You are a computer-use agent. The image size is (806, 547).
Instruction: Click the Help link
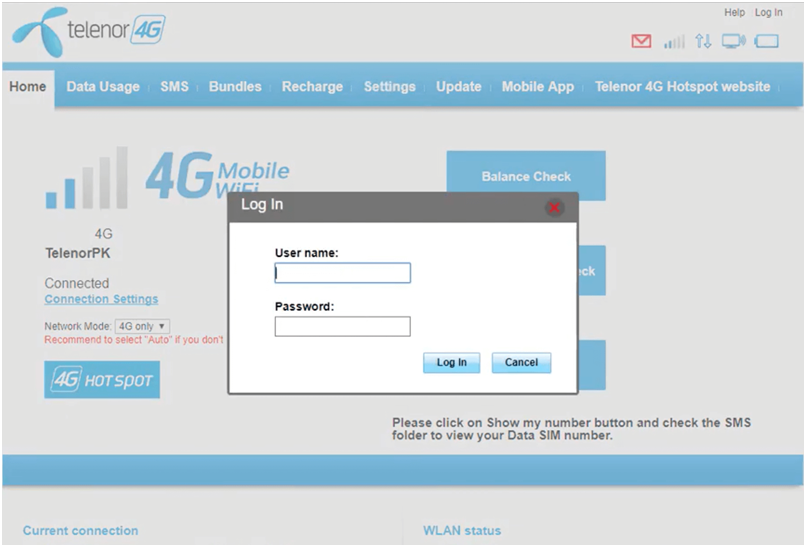click(x=735, y=12)
